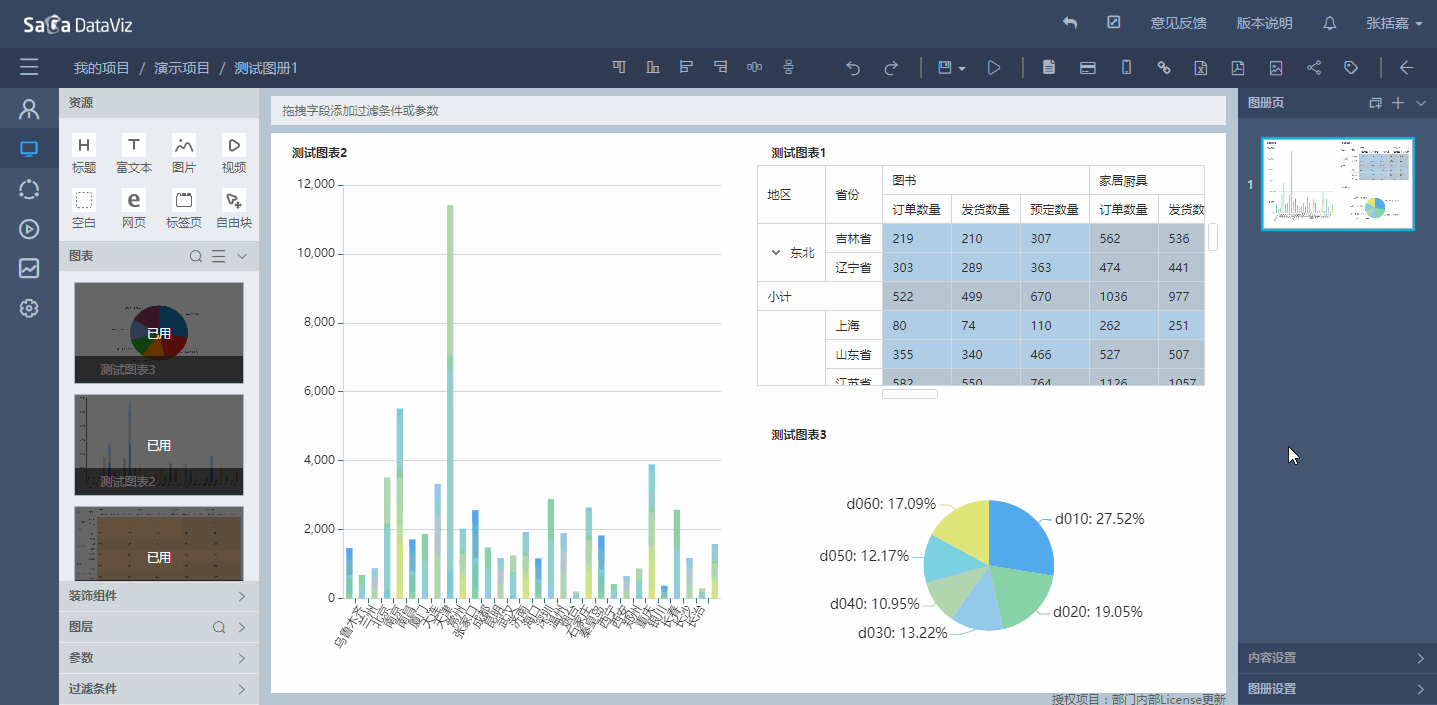The image size is (1437, 705).
Task: Collapse the 图表 panel chevron
Action: (241, 257)
